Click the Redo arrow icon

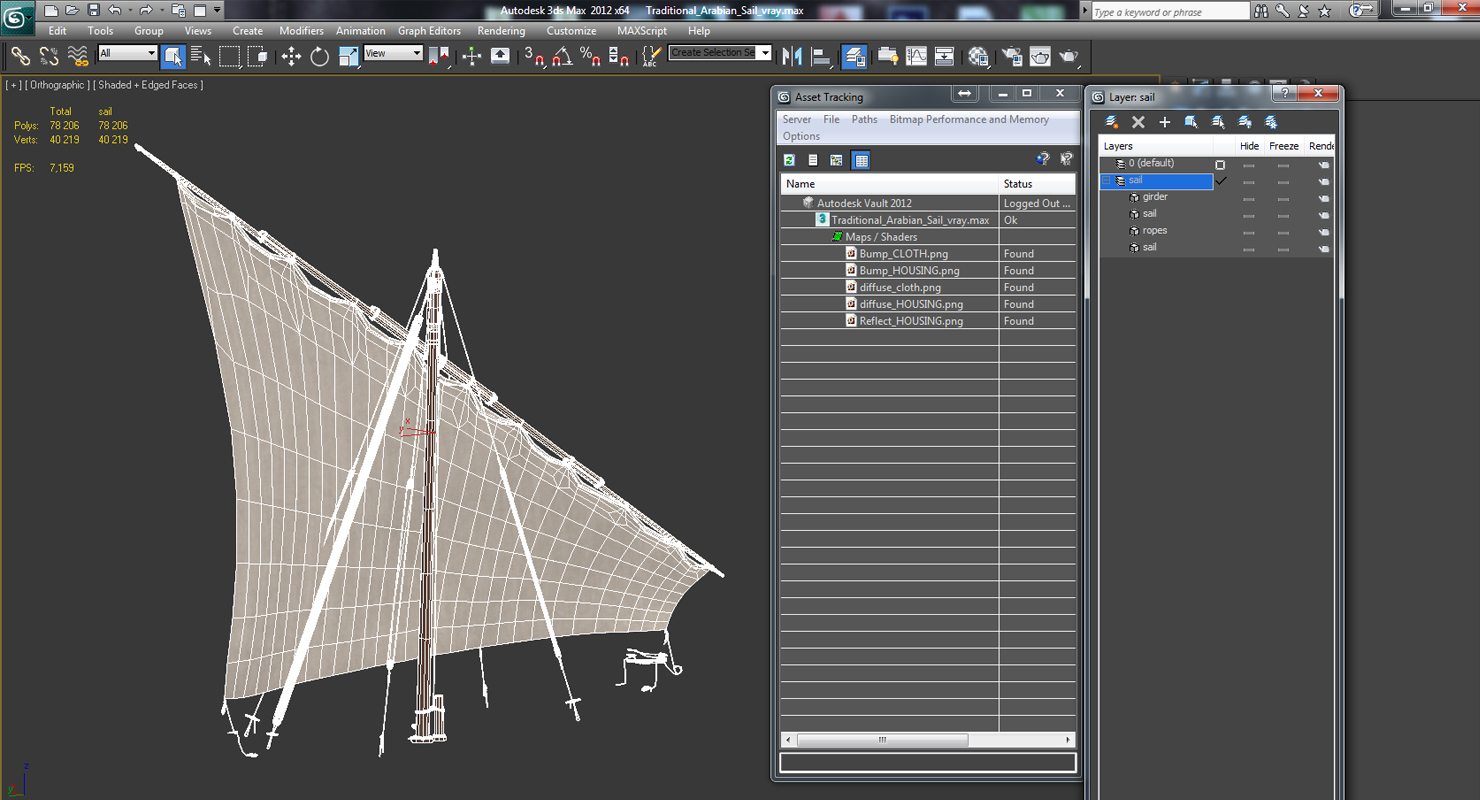[146, 10]
